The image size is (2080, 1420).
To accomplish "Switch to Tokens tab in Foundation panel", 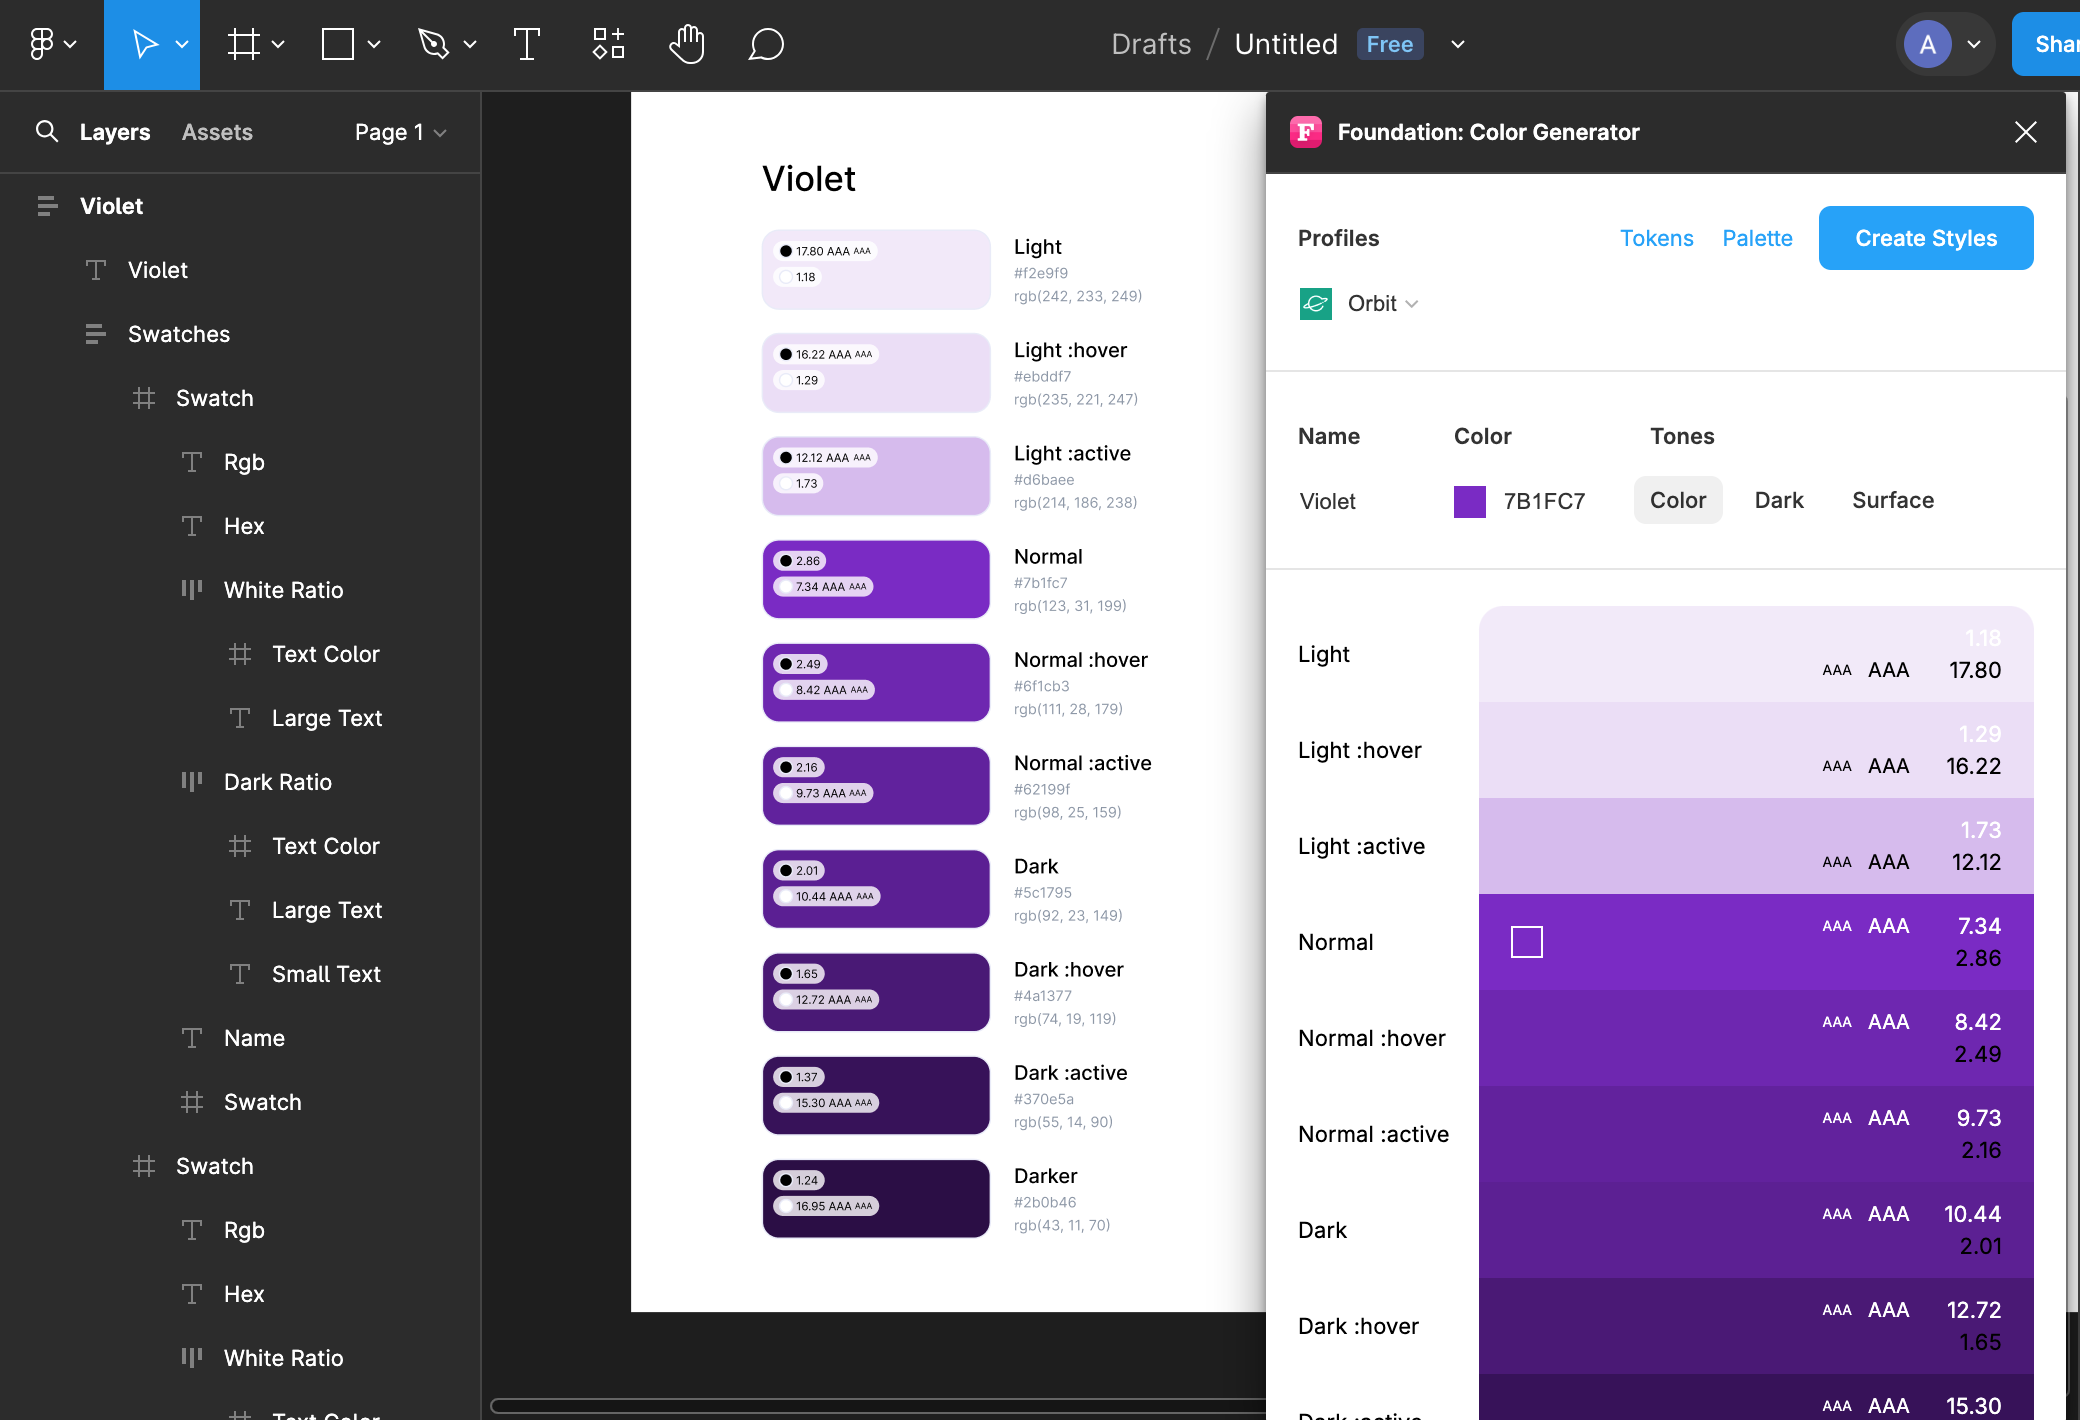I will (1653, 237).
